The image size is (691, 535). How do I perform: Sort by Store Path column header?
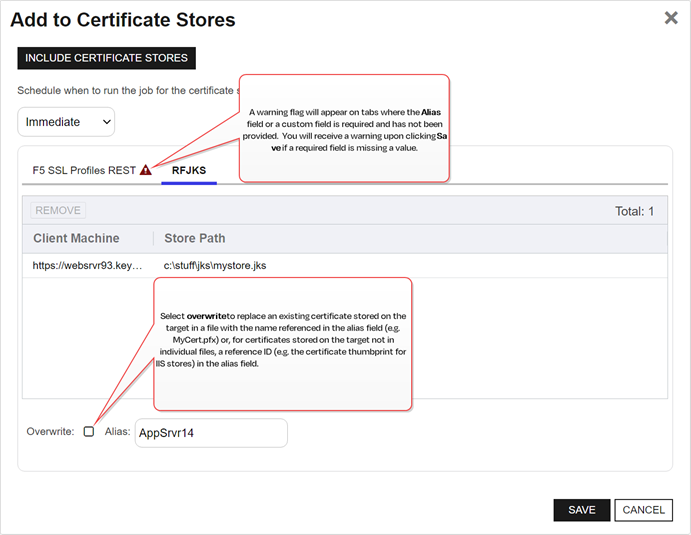[x=195, y=238]
